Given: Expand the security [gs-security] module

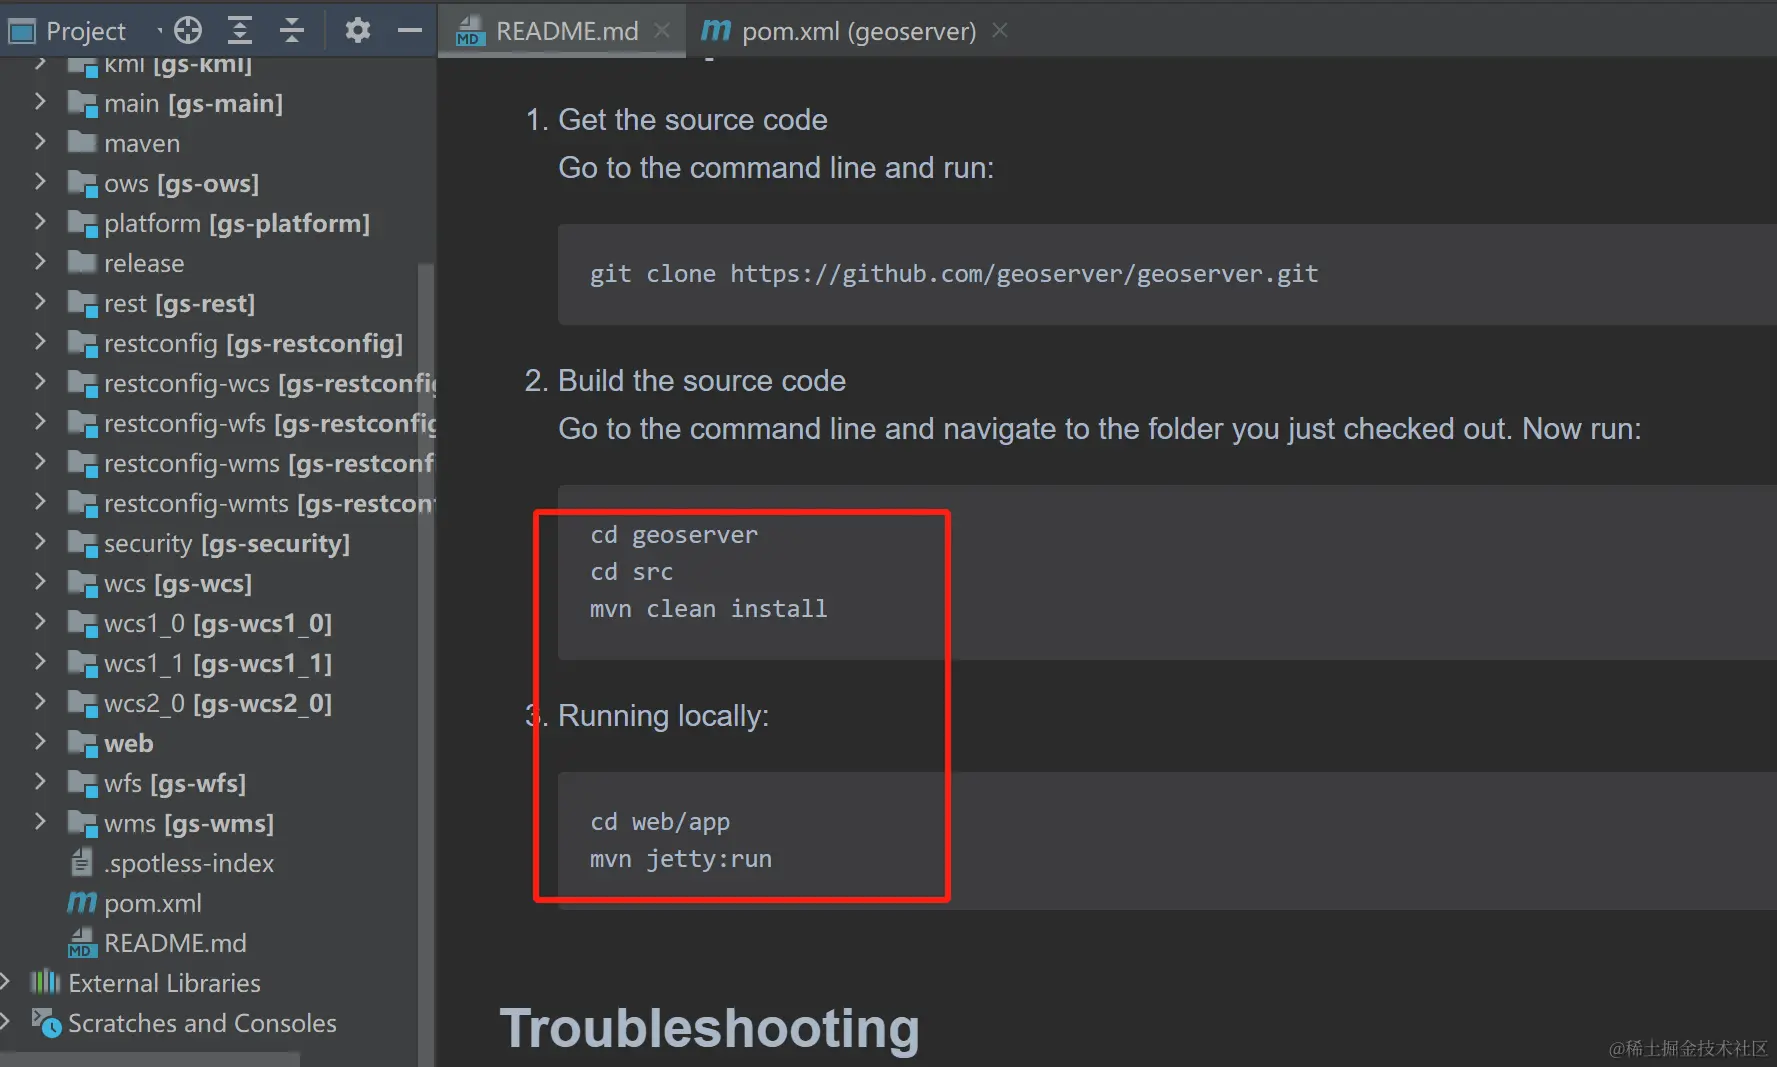Looking at the screenshot, I should coord(40,542).
